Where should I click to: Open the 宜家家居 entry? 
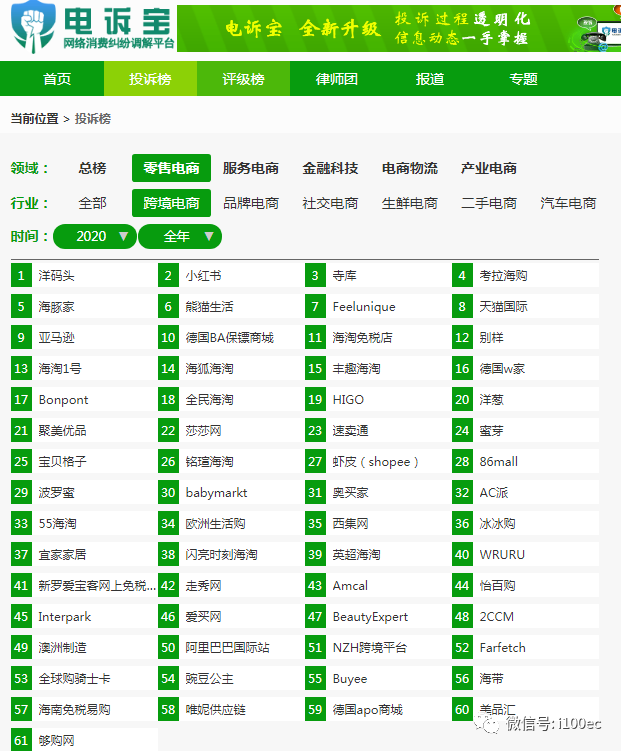pos(84,555)
